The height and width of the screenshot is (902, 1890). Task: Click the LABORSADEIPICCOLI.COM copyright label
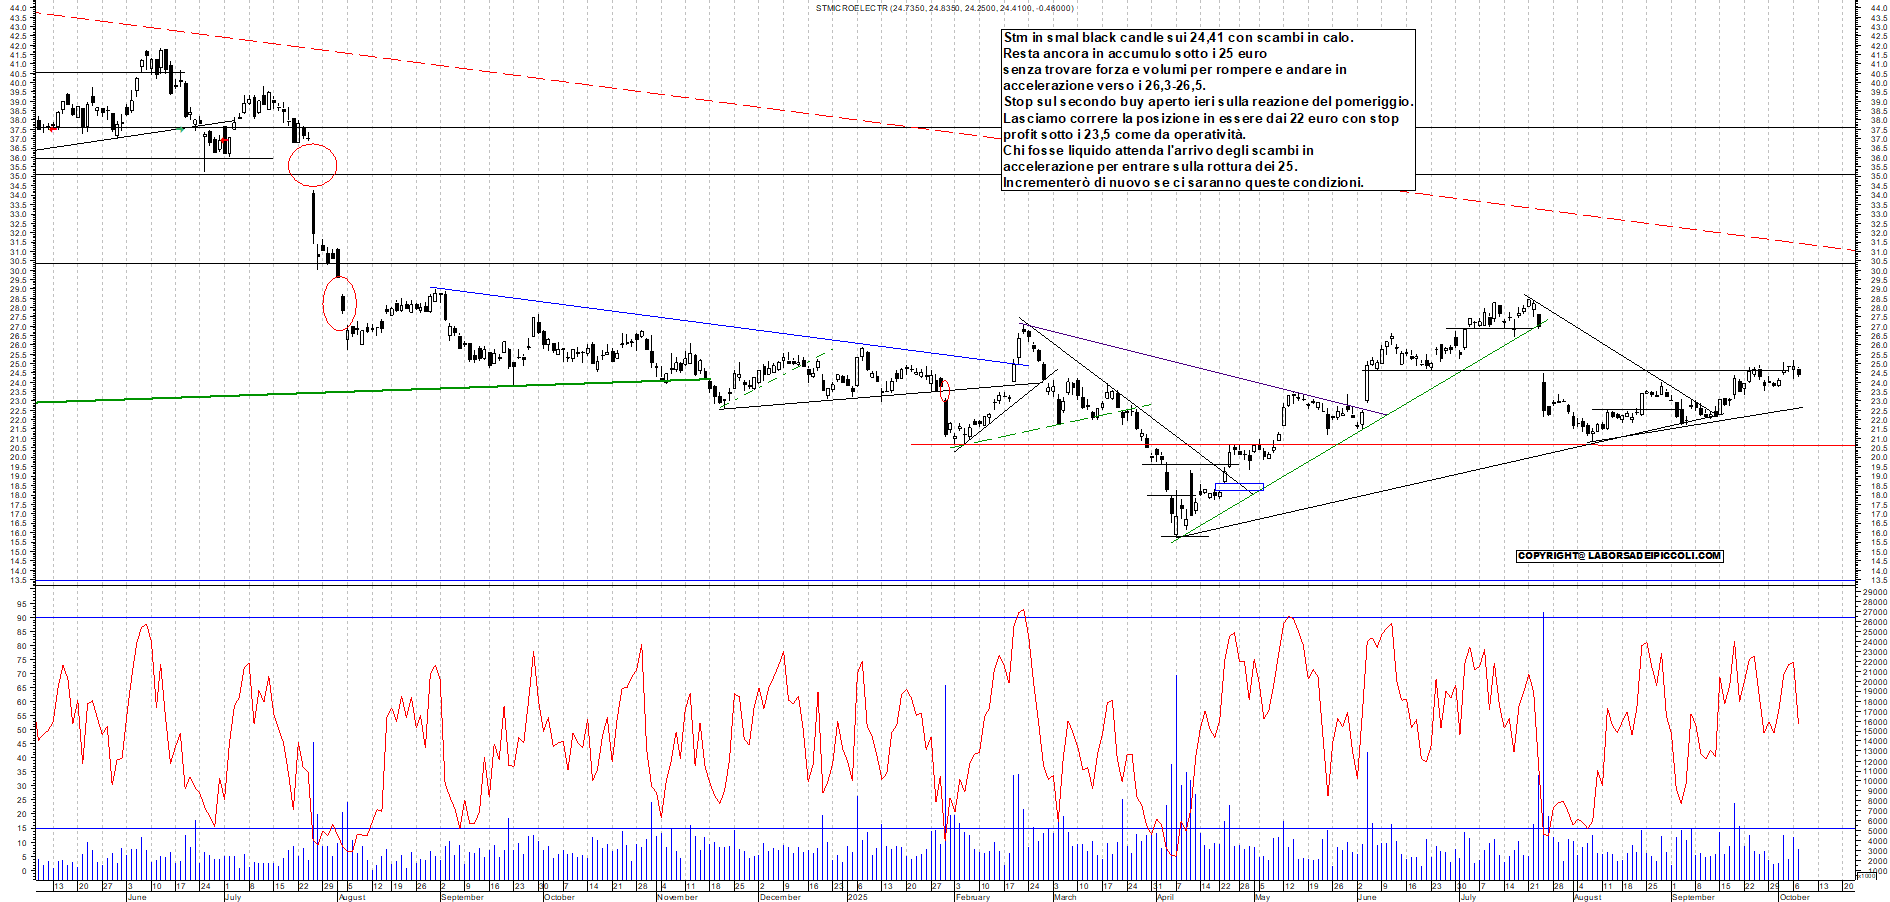(1619, 556)
